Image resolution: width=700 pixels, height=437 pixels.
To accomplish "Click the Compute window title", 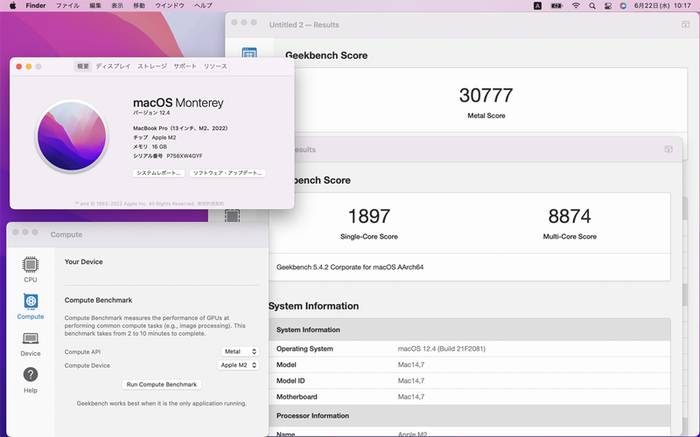I will click(x=66, y=234).
